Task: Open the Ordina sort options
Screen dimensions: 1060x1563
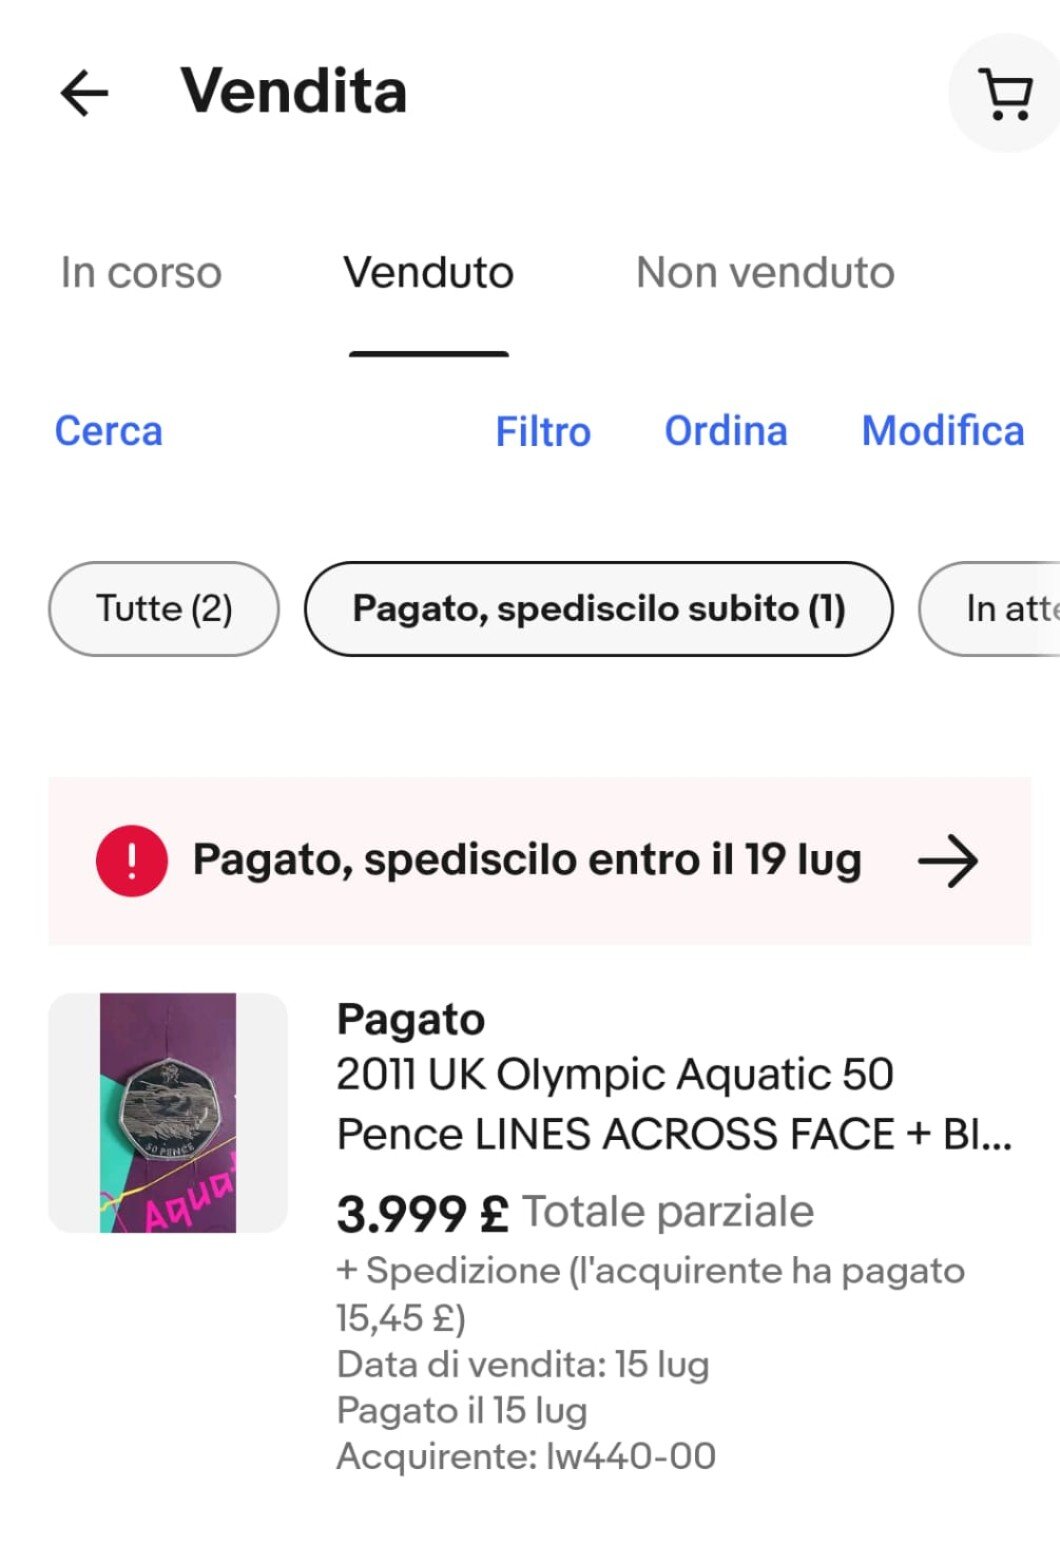Action: tap(726, 431)
